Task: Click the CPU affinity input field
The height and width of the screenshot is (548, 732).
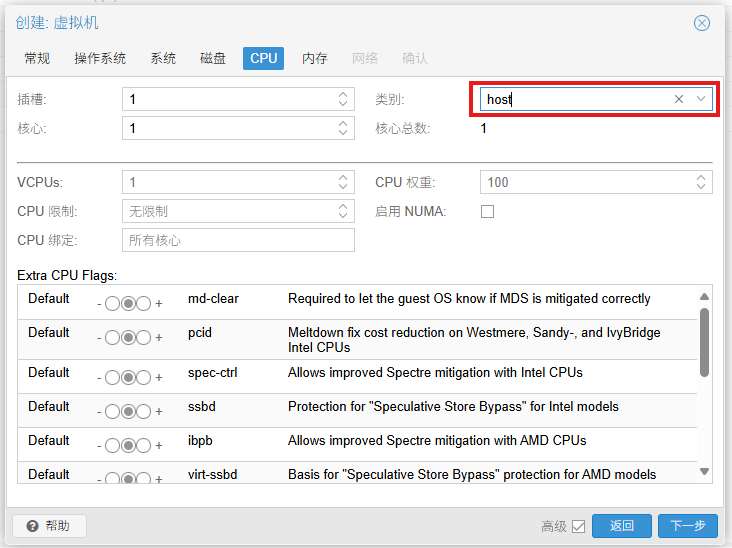Action: [238, 240]
